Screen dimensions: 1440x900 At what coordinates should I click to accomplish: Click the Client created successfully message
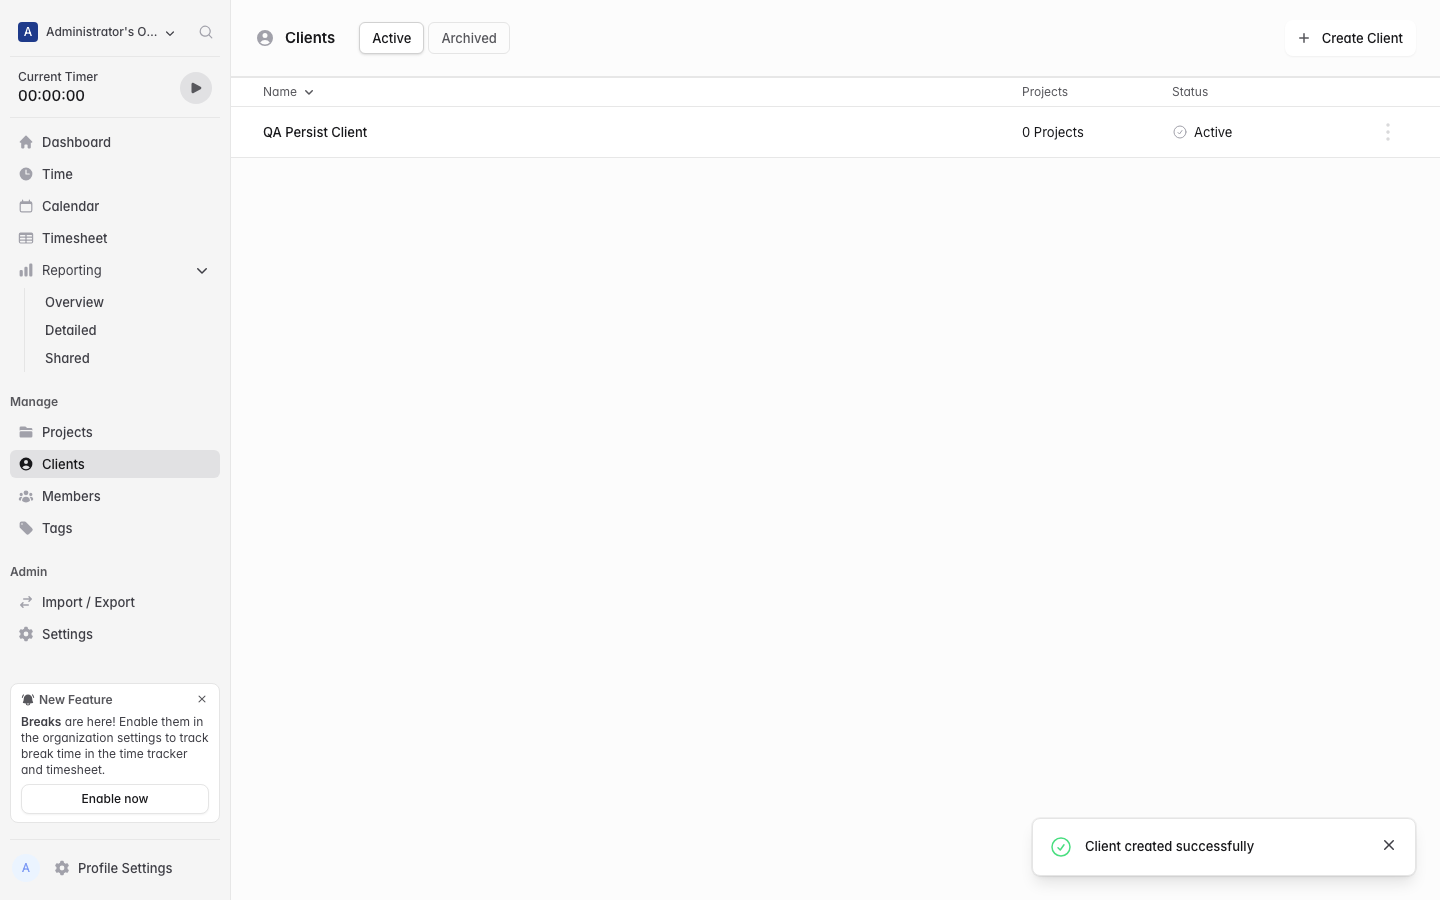coord(1169,846)
